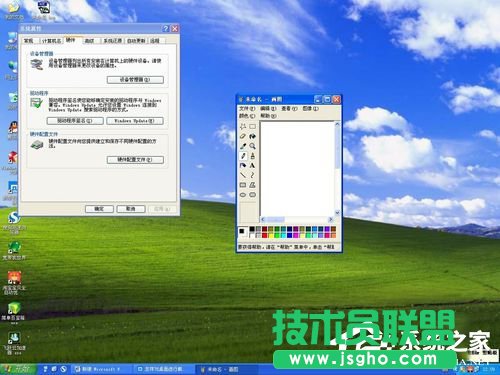Click the 设备管理器 (Device Manager) button
This screenshot has width=500, height=375.
point(135,80)
